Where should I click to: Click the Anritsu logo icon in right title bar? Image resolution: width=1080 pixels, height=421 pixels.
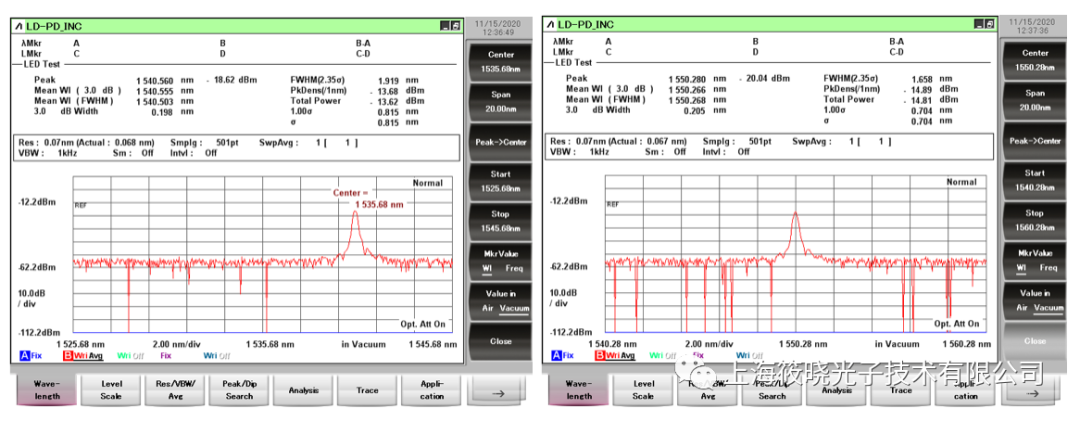pyautogui.click(x=551, y=22)
